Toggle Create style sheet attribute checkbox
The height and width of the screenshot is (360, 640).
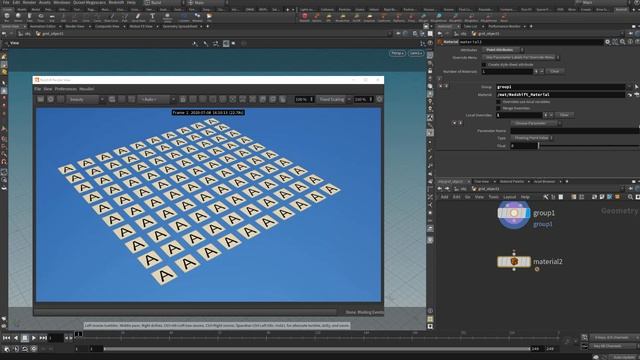484,64
